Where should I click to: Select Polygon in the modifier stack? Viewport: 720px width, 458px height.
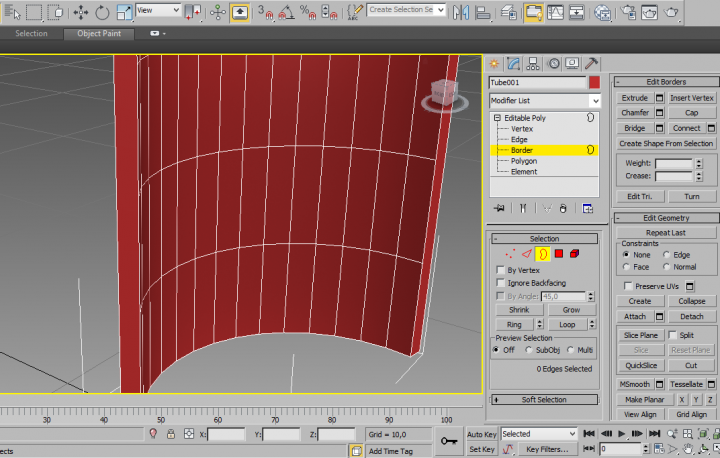[x=523, y=161]
